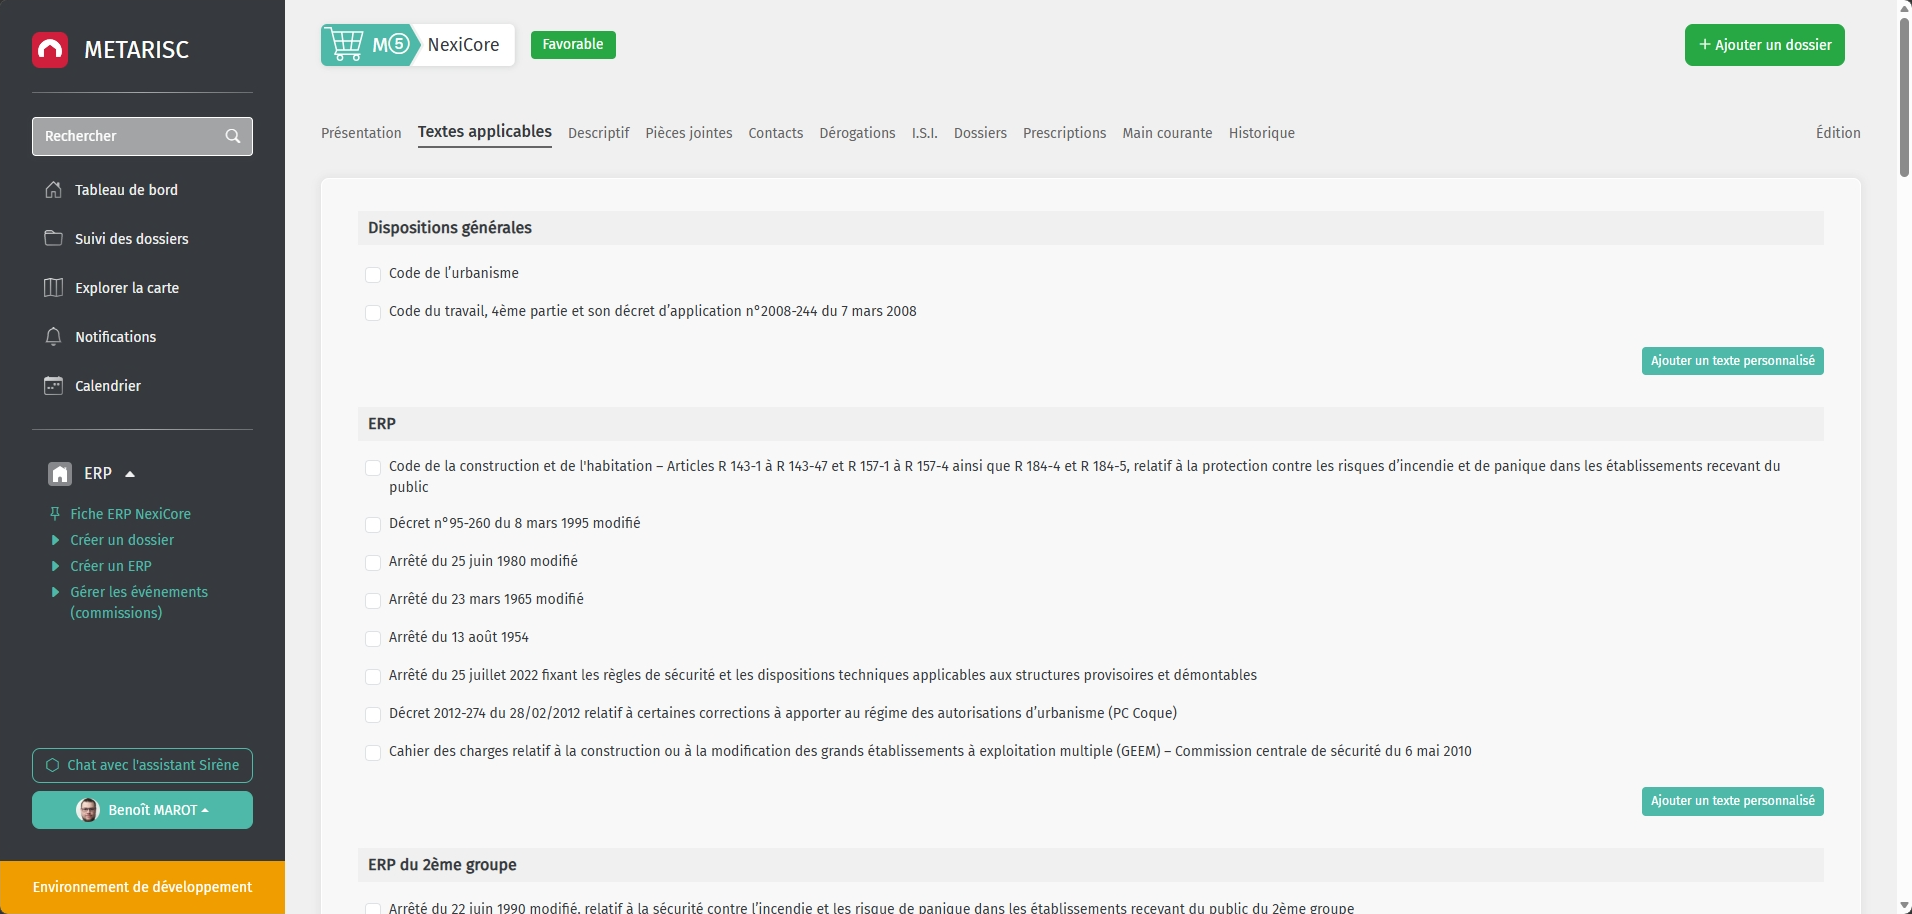Add custom text under ERP section

coord(1733,801)
